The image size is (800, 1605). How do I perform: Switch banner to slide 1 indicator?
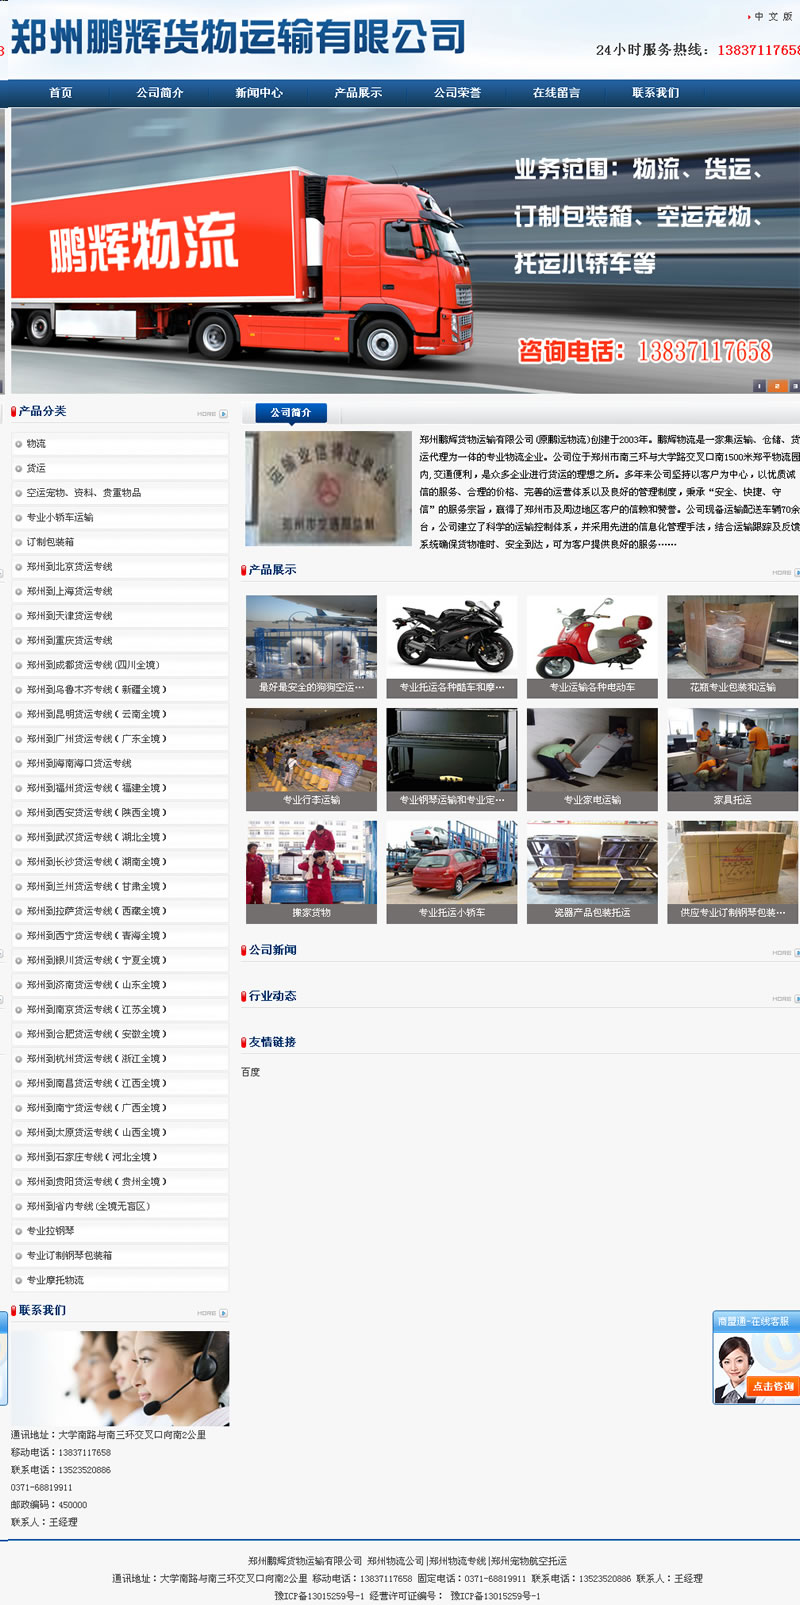pos(759,386)
